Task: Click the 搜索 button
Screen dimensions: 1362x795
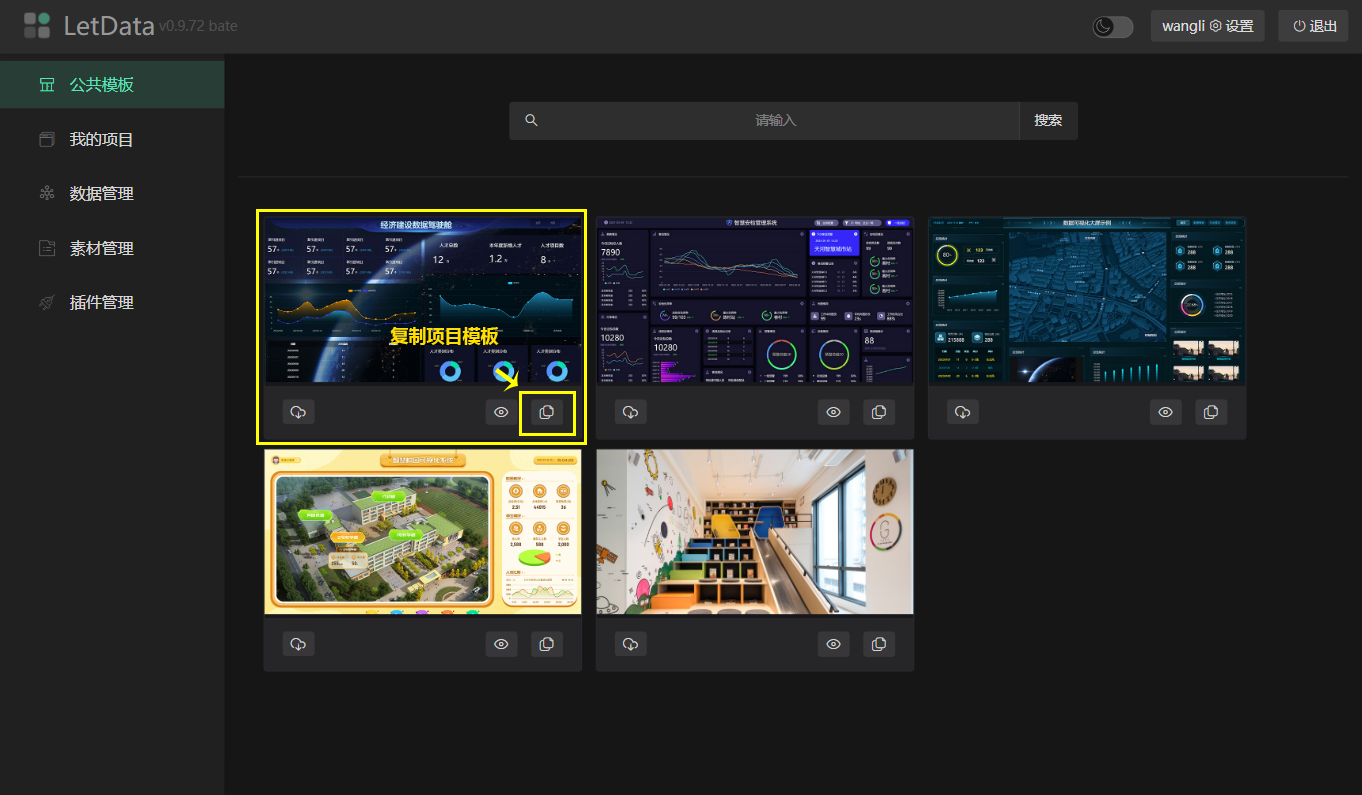Action: click(x=1048, y=120)
